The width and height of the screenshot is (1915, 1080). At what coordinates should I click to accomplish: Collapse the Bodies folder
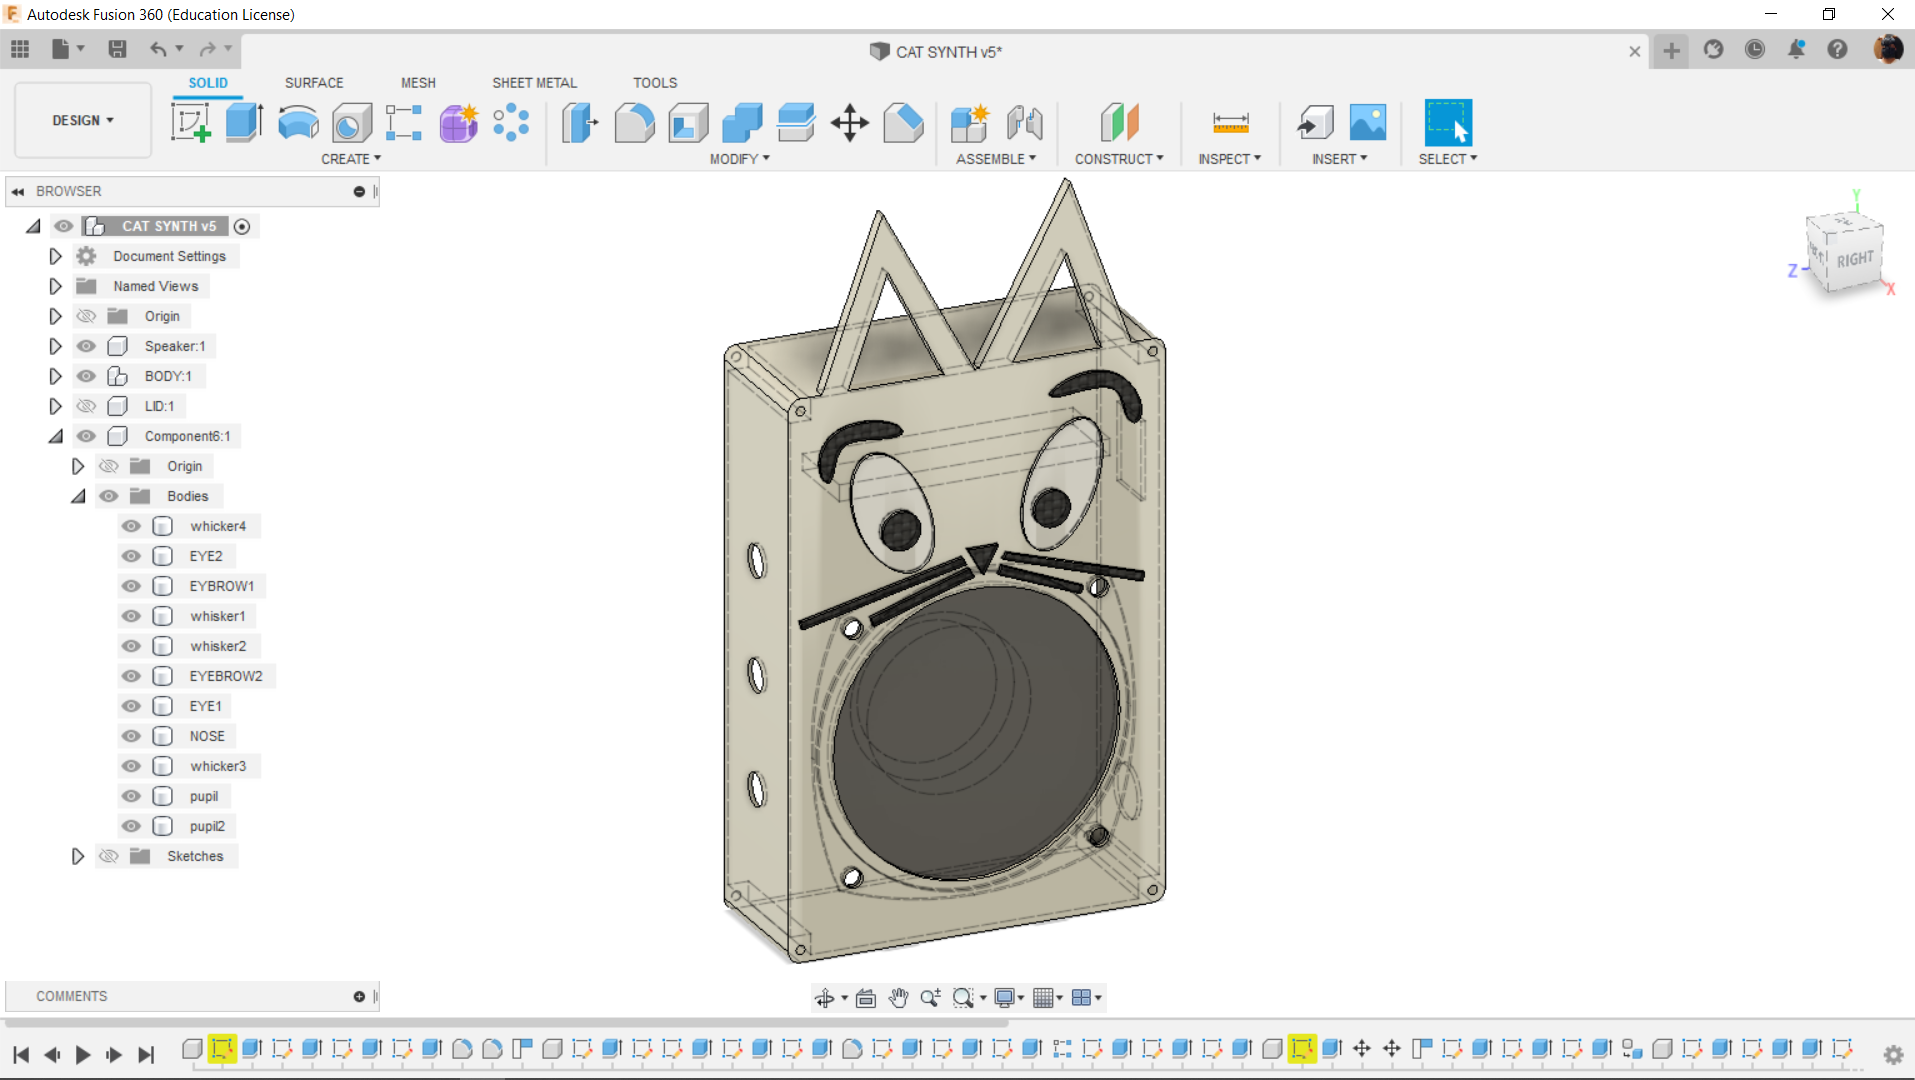click(x=78, y=496)
